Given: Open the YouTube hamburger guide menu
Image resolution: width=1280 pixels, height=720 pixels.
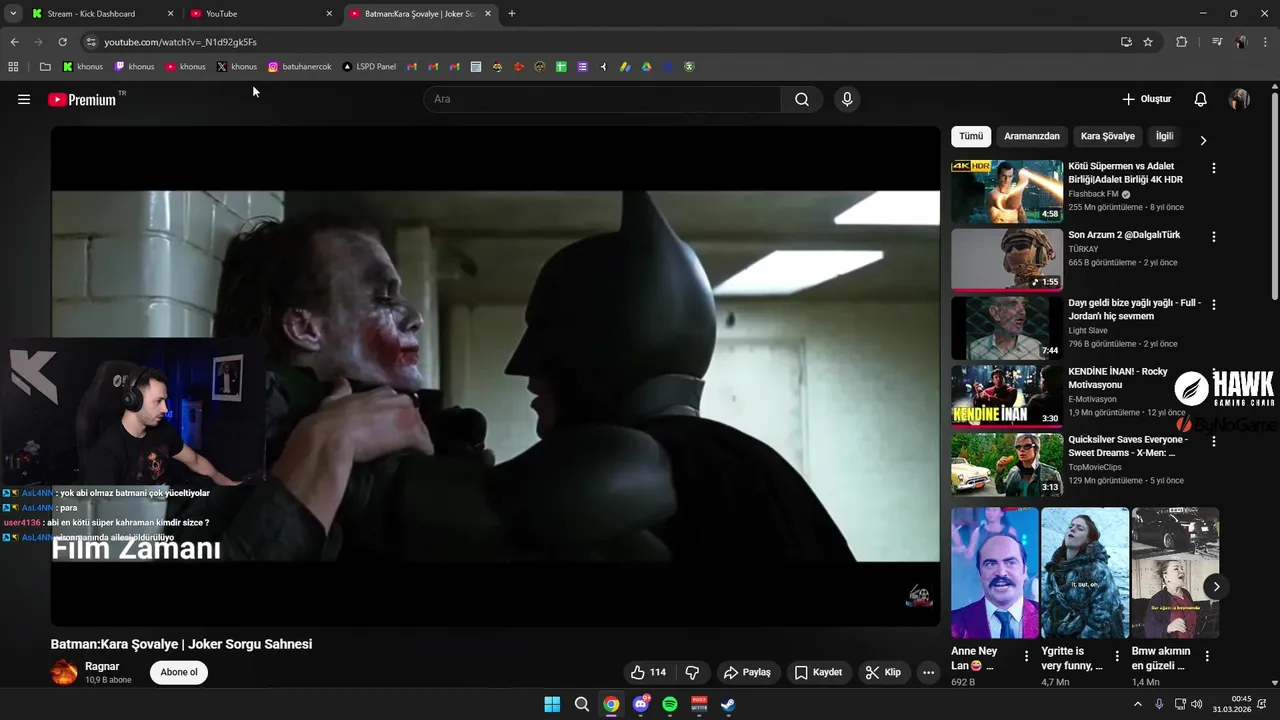Looking at the screenshot, I should (x=24, y=99).
